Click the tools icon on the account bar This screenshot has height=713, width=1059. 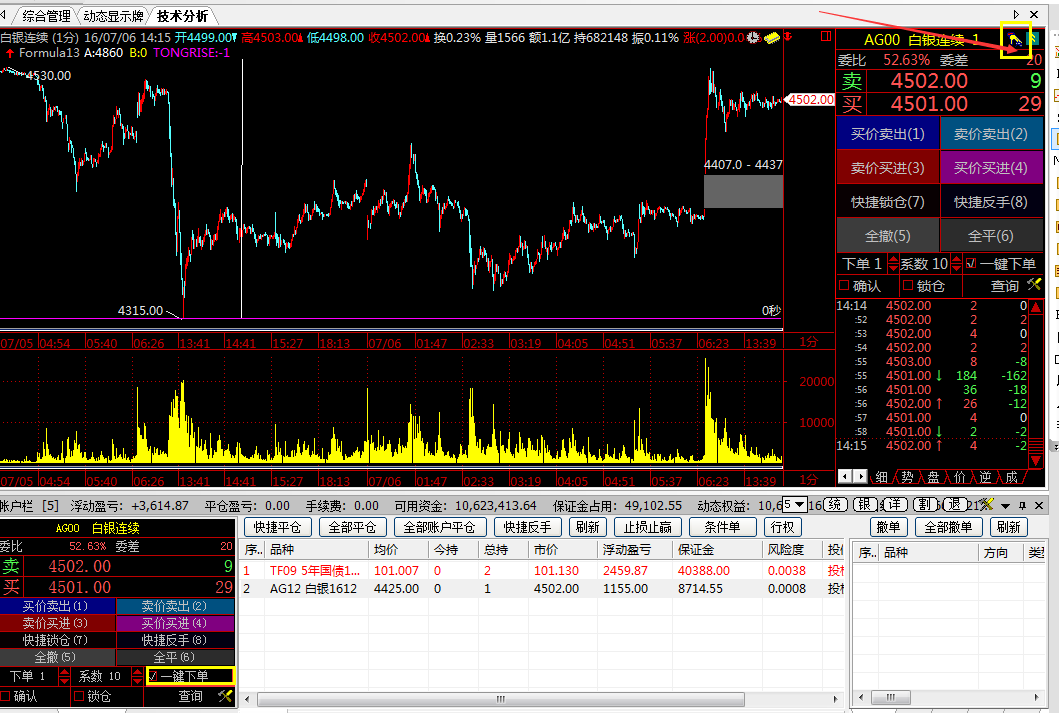point(987,505)
